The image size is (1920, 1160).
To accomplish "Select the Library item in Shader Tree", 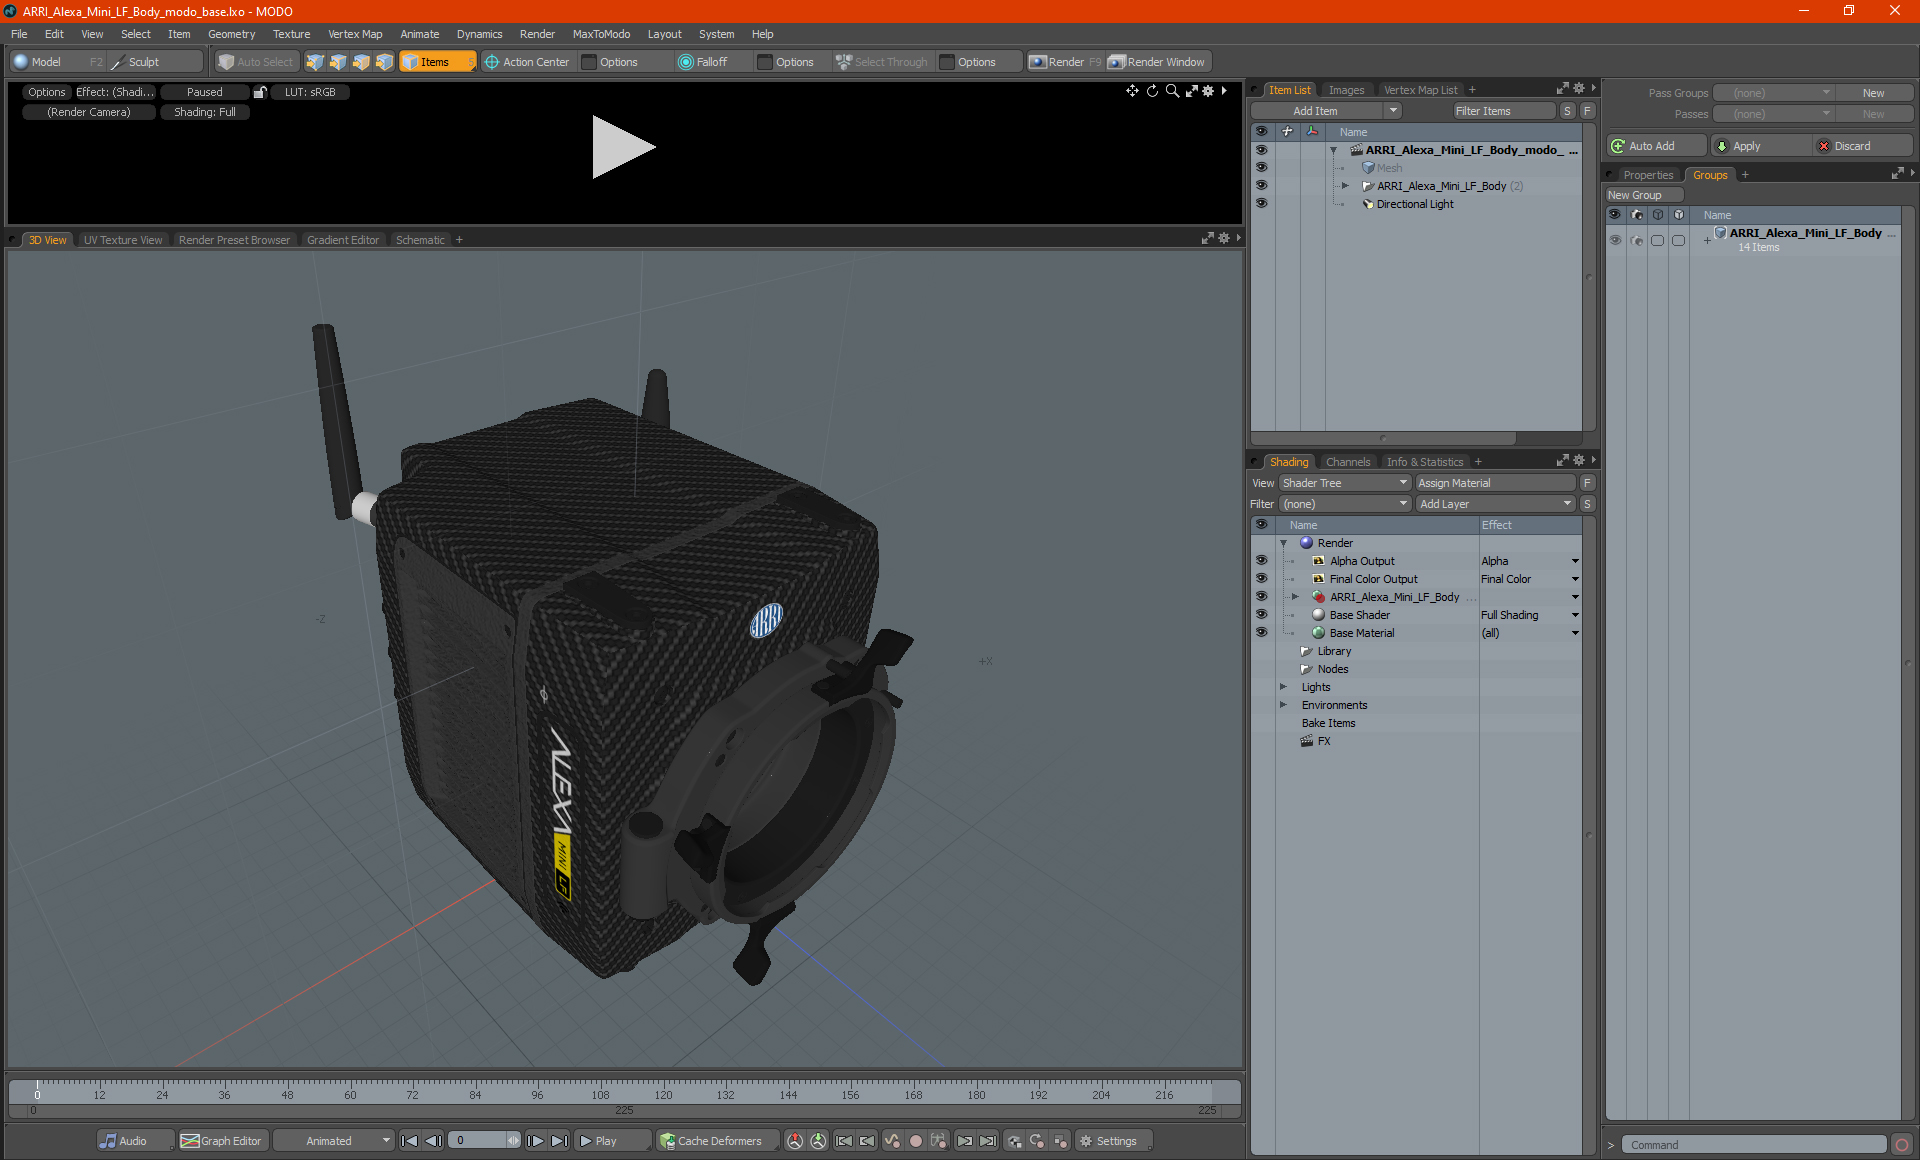I will (1334, 651).
